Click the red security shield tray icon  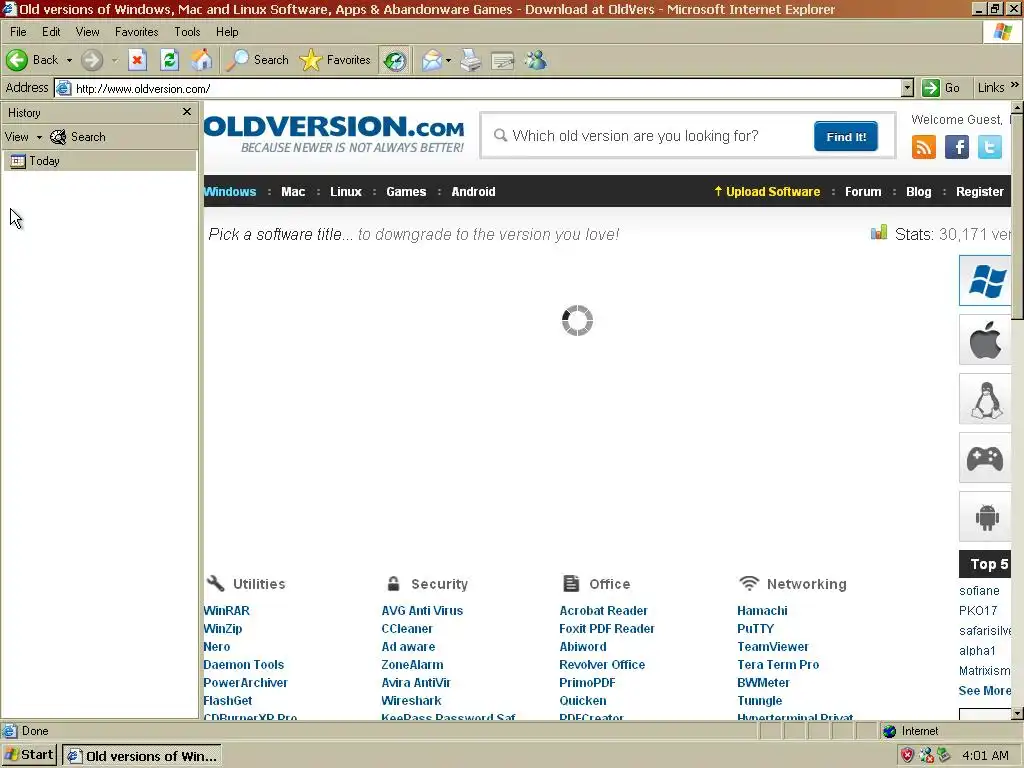click(907, 756)
